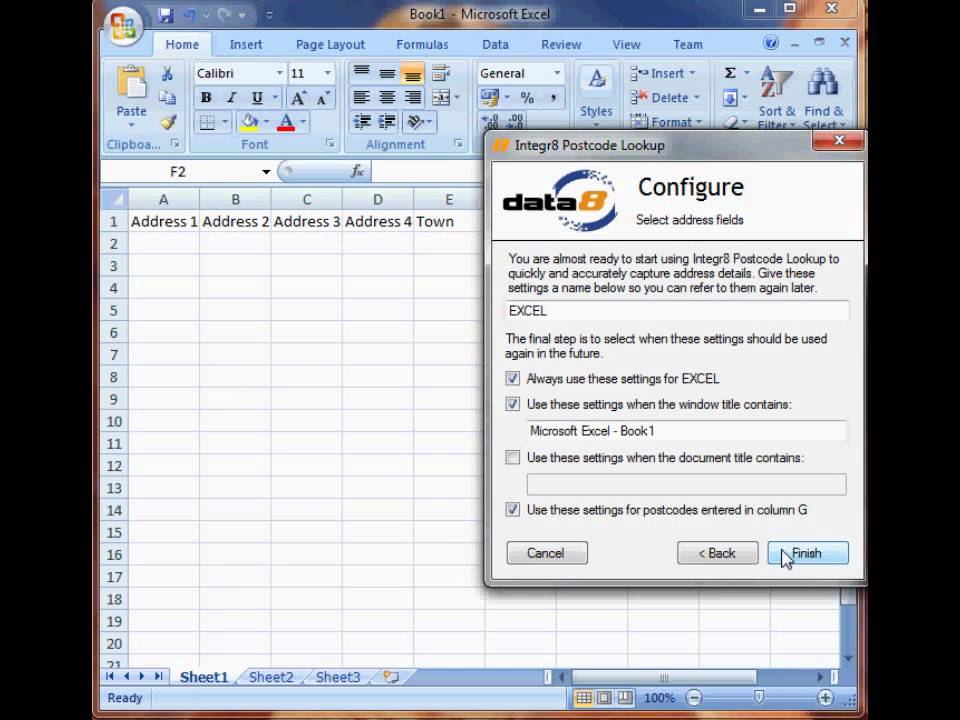960x720 pixels.
Task: Open the font size 11 dropdown
Action: pyautogui.click(x=328, y=73)
